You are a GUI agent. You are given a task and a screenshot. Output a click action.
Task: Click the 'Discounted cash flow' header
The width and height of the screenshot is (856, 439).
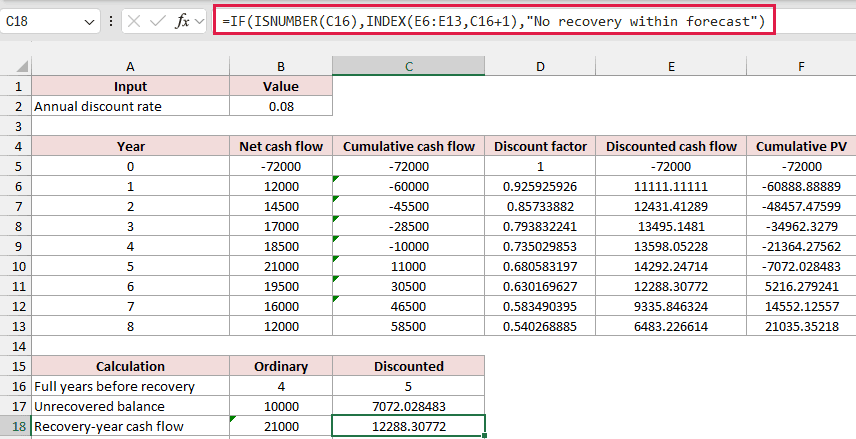pos(671,146)
